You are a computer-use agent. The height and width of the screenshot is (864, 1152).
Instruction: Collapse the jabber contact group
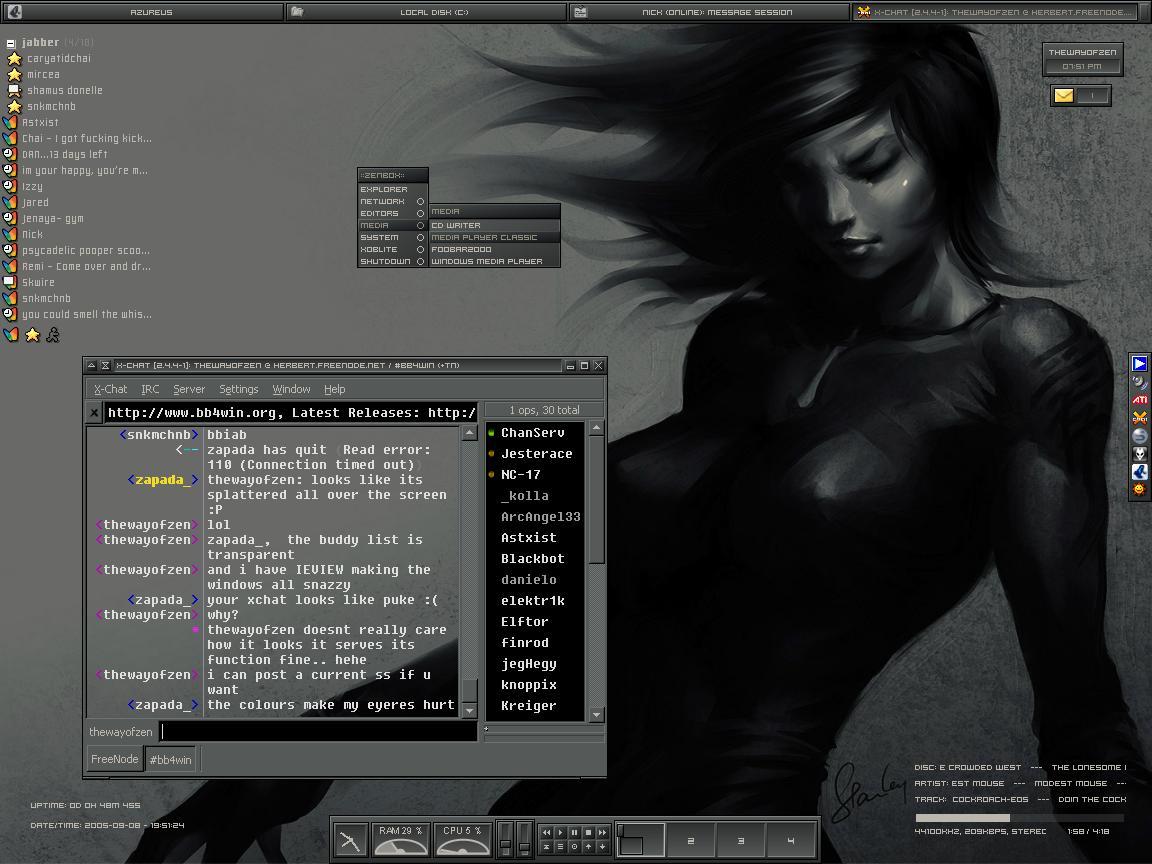11,43
